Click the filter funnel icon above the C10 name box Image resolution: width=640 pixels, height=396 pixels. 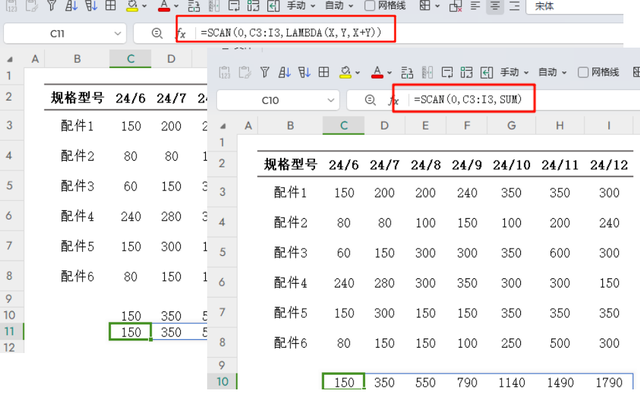(265, 73)
